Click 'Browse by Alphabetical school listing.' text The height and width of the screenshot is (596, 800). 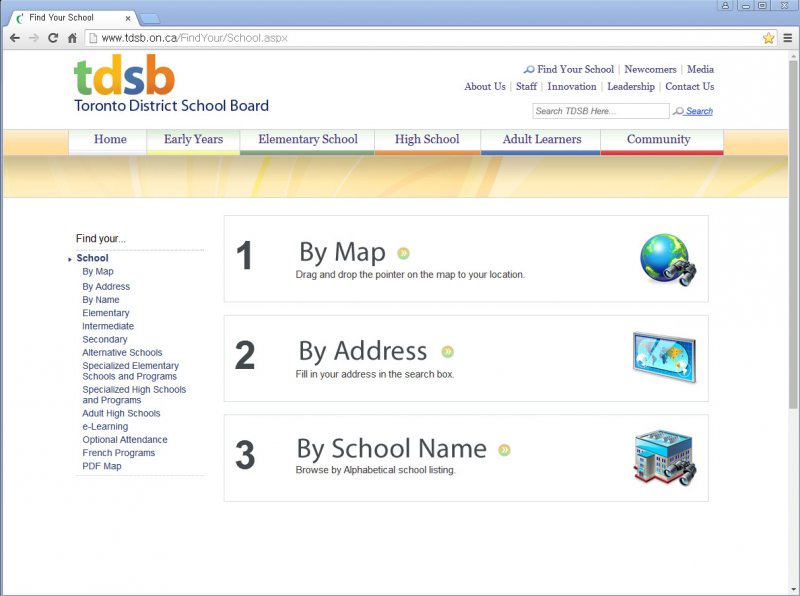[376, 470]
